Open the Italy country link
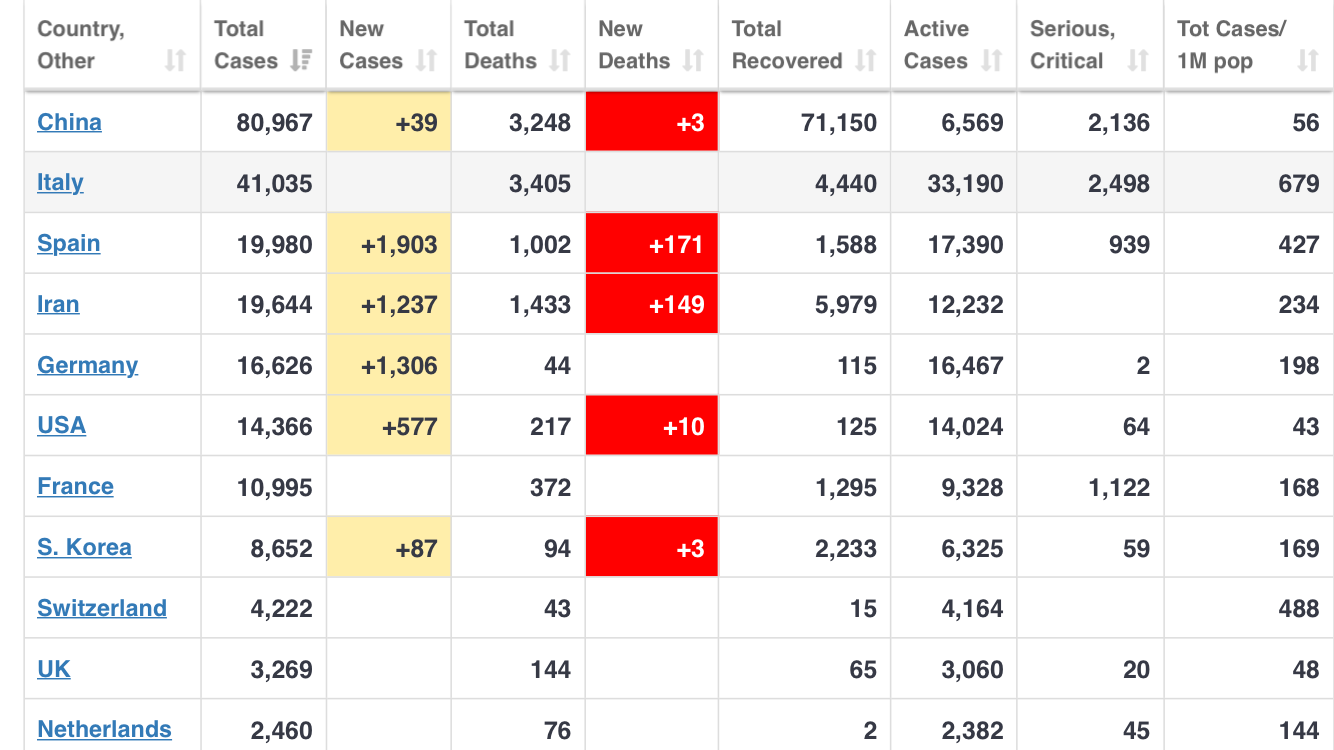Image resolution: width=1334 pixels, height=750 pixels. point(60,183)
